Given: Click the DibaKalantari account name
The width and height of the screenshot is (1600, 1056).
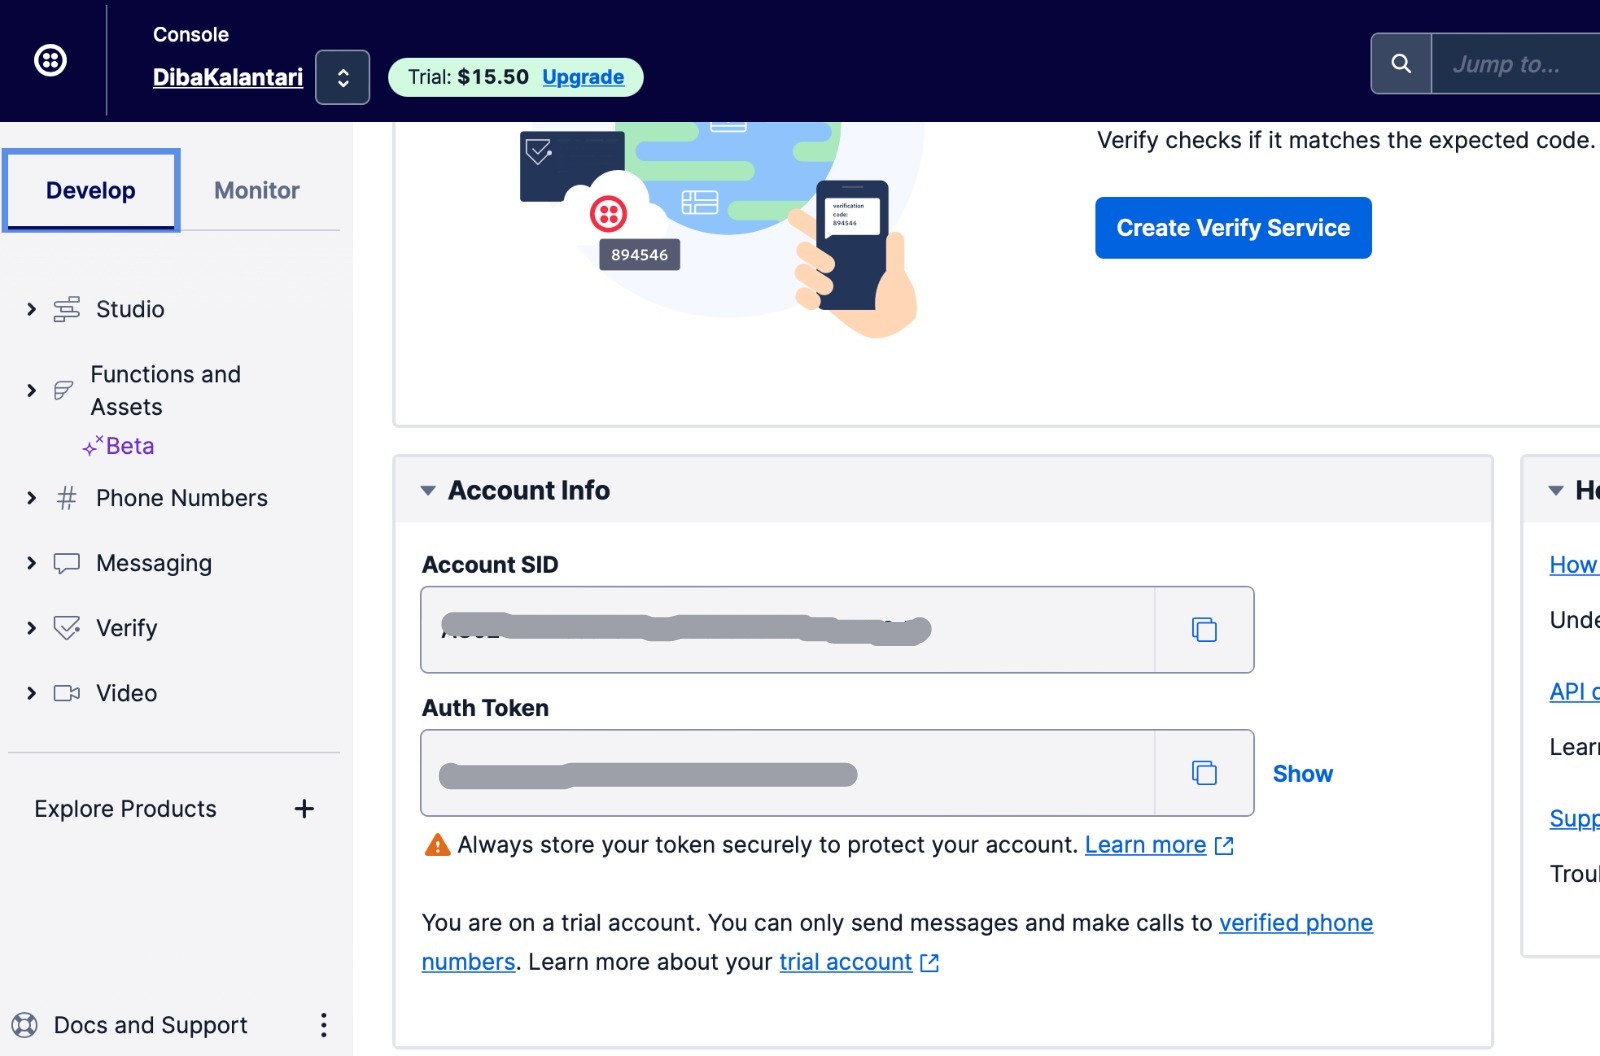Looking at the screenshot, I should pos(228,77).
